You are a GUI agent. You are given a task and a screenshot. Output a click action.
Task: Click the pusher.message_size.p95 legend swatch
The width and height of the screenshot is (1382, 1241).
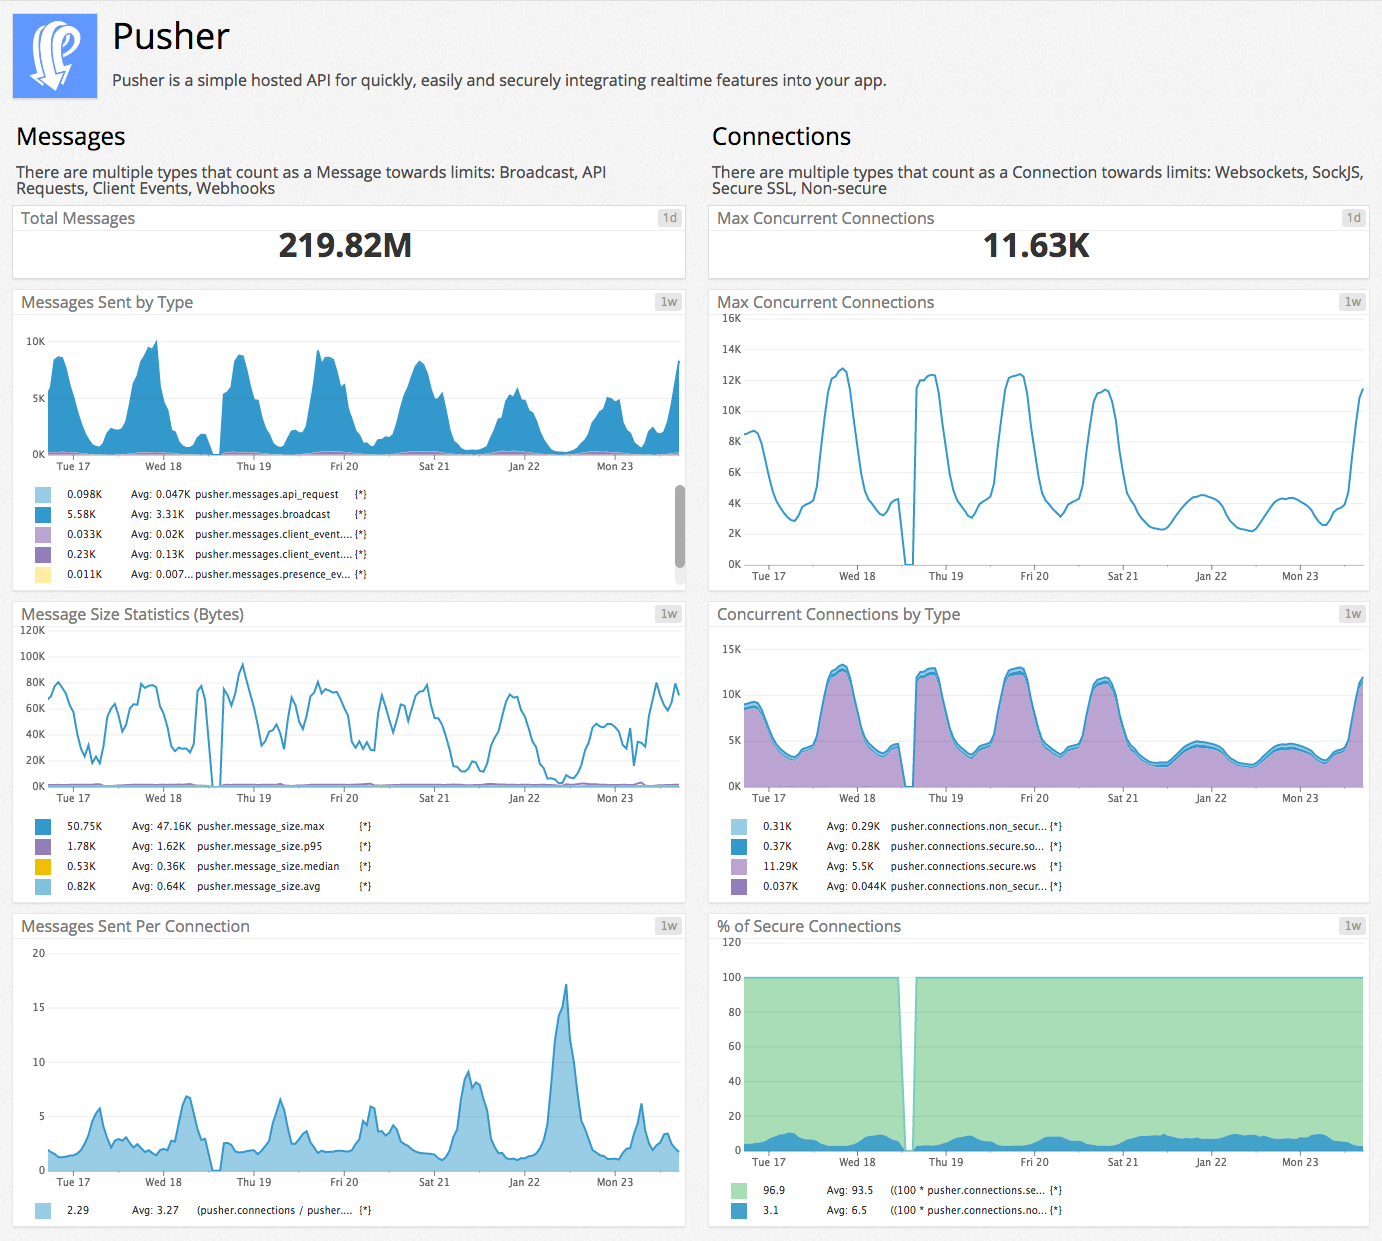[x=43, y=847]
